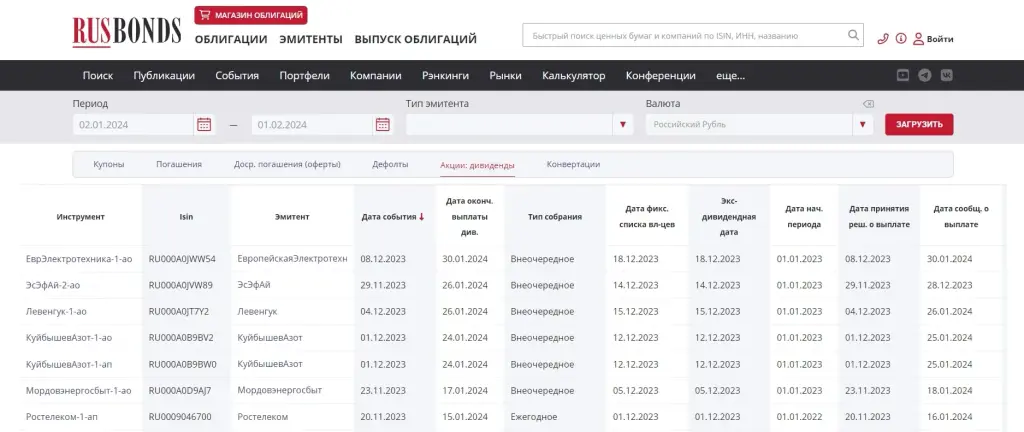1024x432 pixels.
Task: Click ISIN RU0009046700
Action: pos(180,416)
